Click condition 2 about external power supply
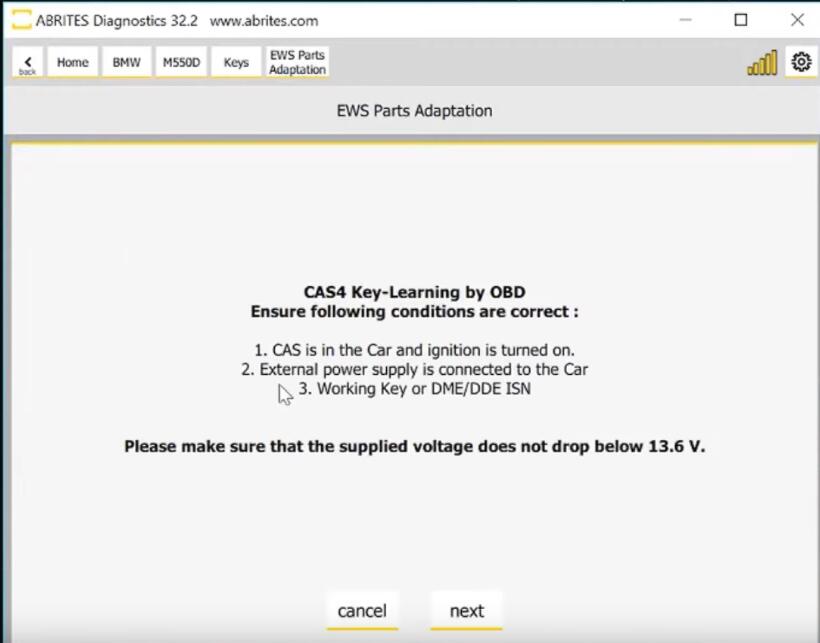Image resolution: width=820 pixels, height=643 pixels. (414, 370)
